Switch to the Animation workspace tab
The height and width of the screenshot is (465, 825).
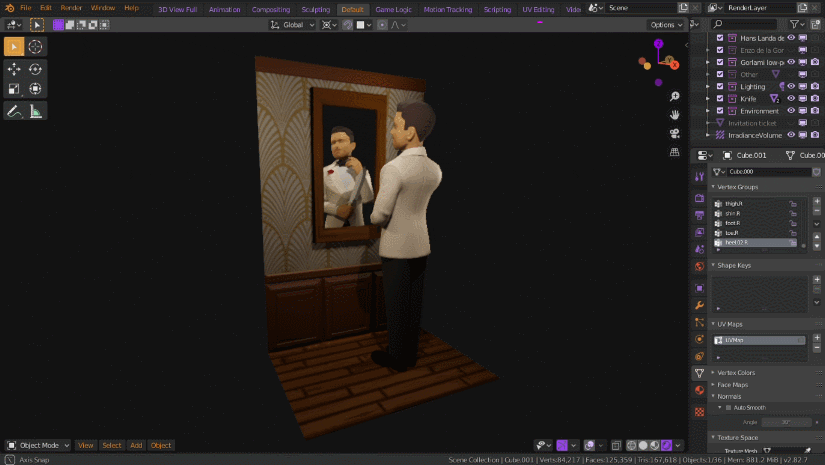click(x=224, y=9)
